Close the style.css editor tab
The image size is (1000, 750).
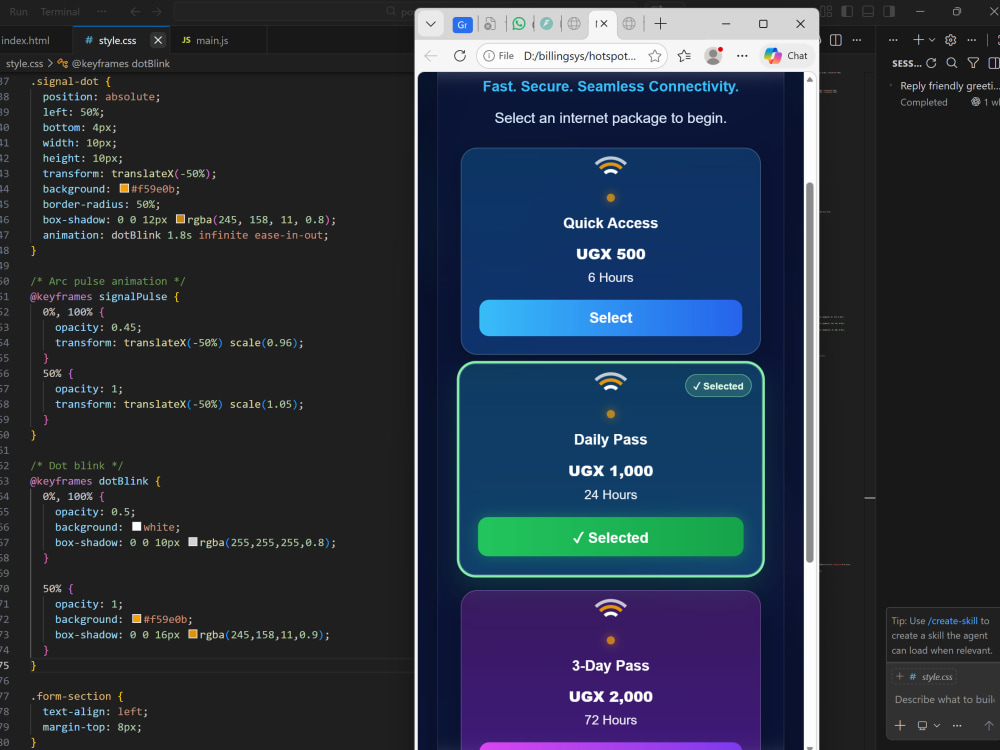pyautogui.click(x=158, y=40)
